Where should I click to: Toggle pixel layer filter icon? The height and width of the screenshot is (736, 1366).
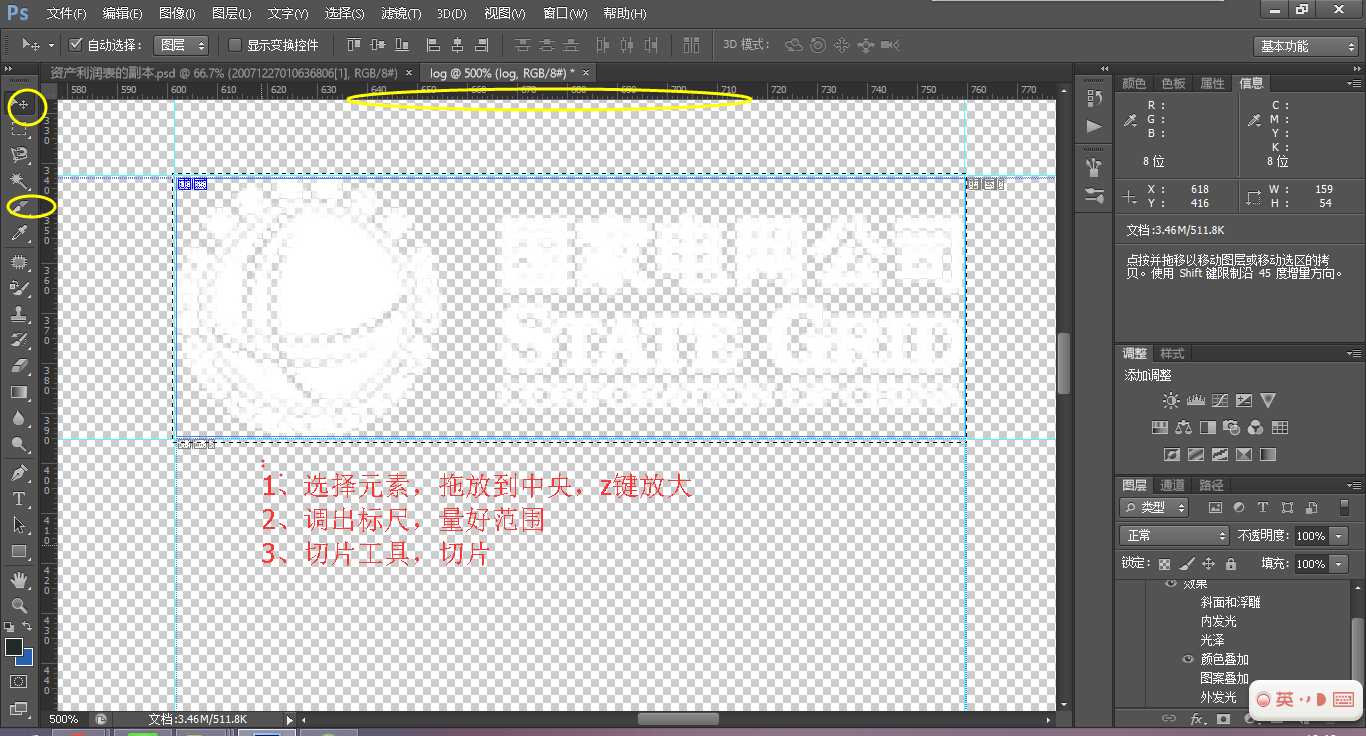coord(1216,508)
